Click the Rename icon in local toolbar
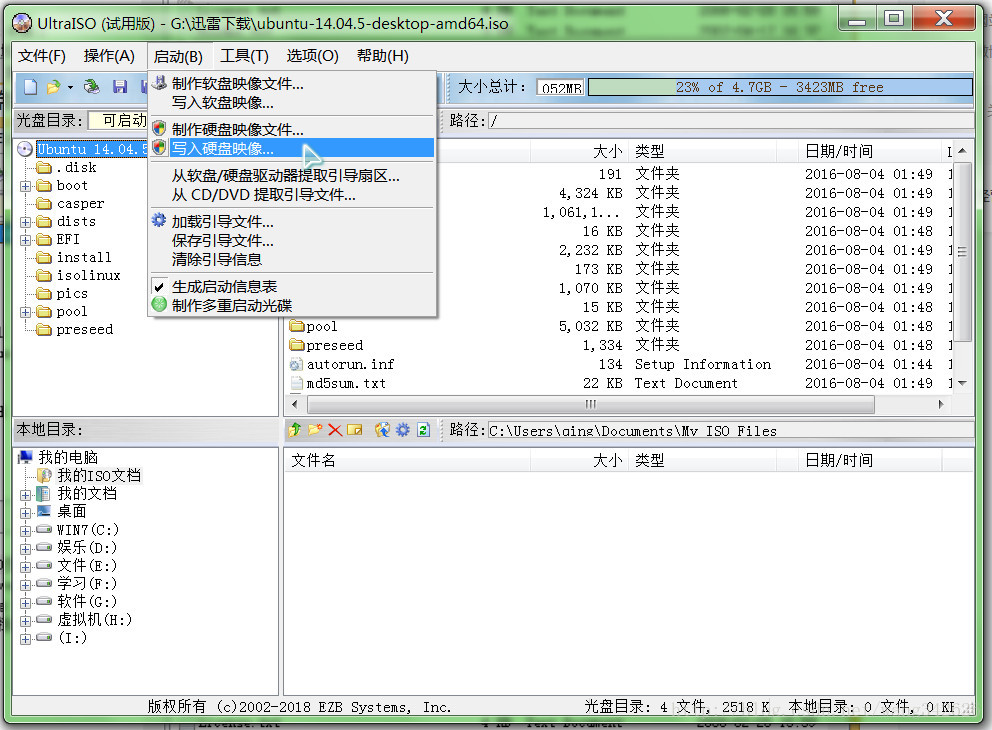The image size is (992, 730). (355, 430)
